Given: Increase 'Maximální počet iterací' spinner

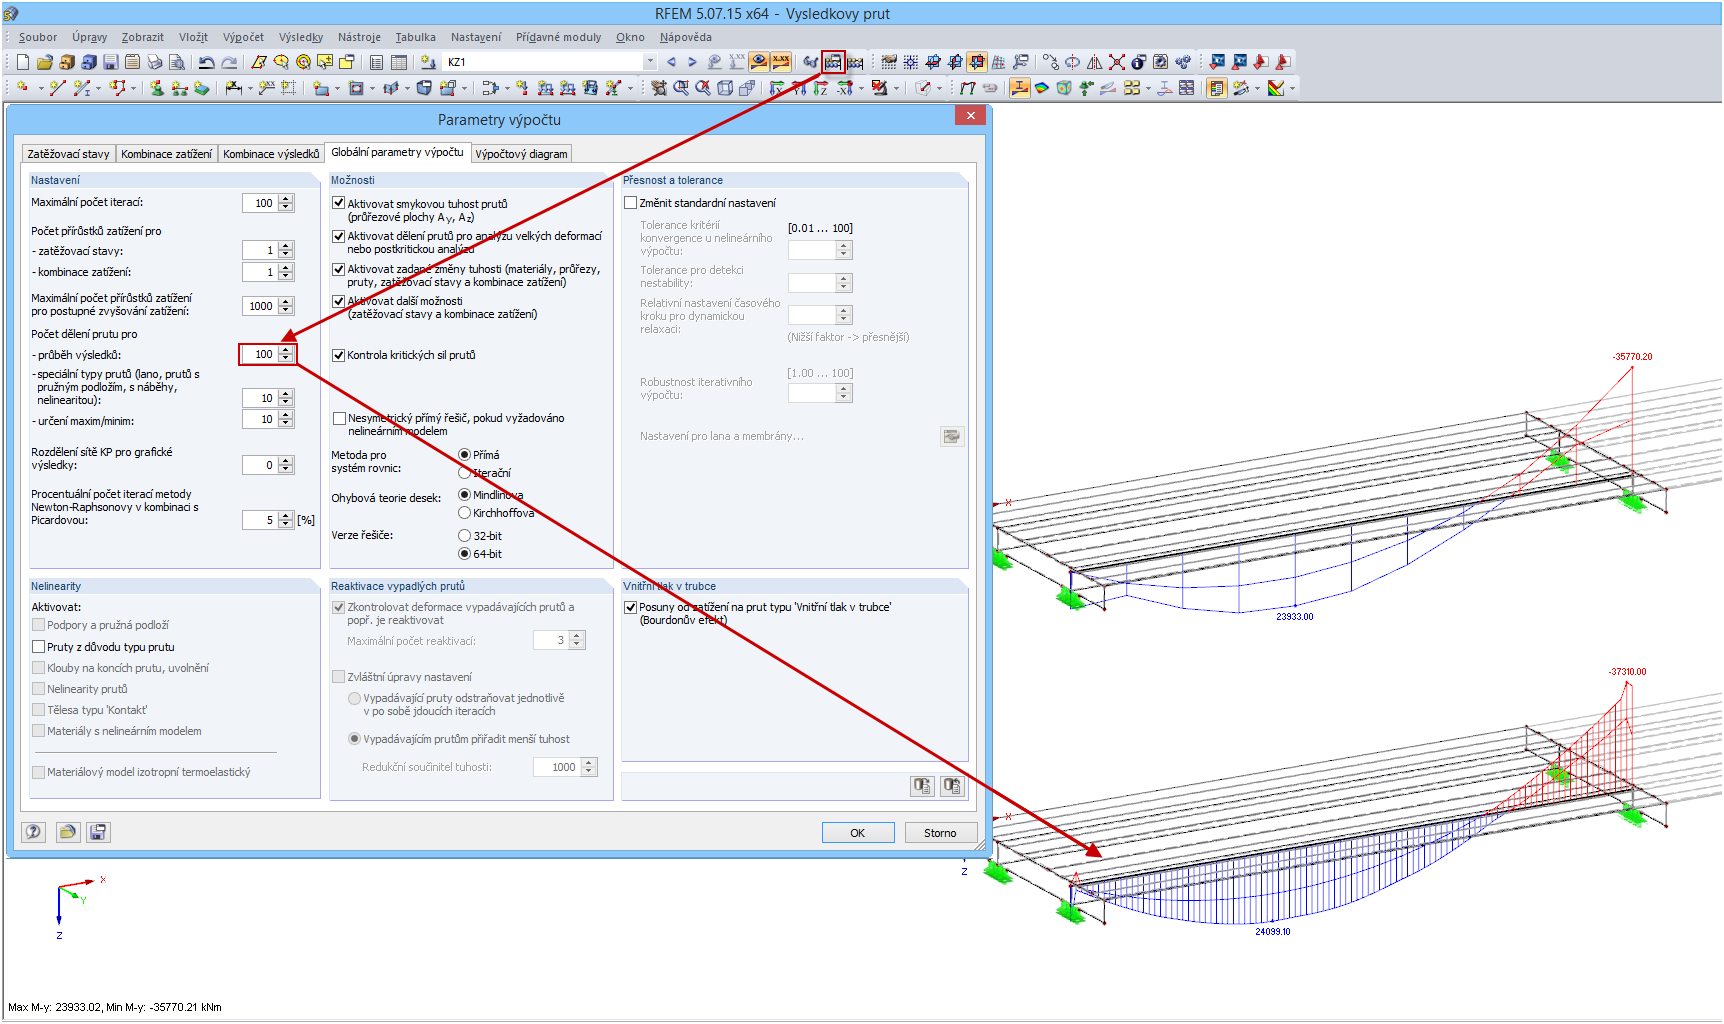Looking at the screenshot, I should coord(286,199).
